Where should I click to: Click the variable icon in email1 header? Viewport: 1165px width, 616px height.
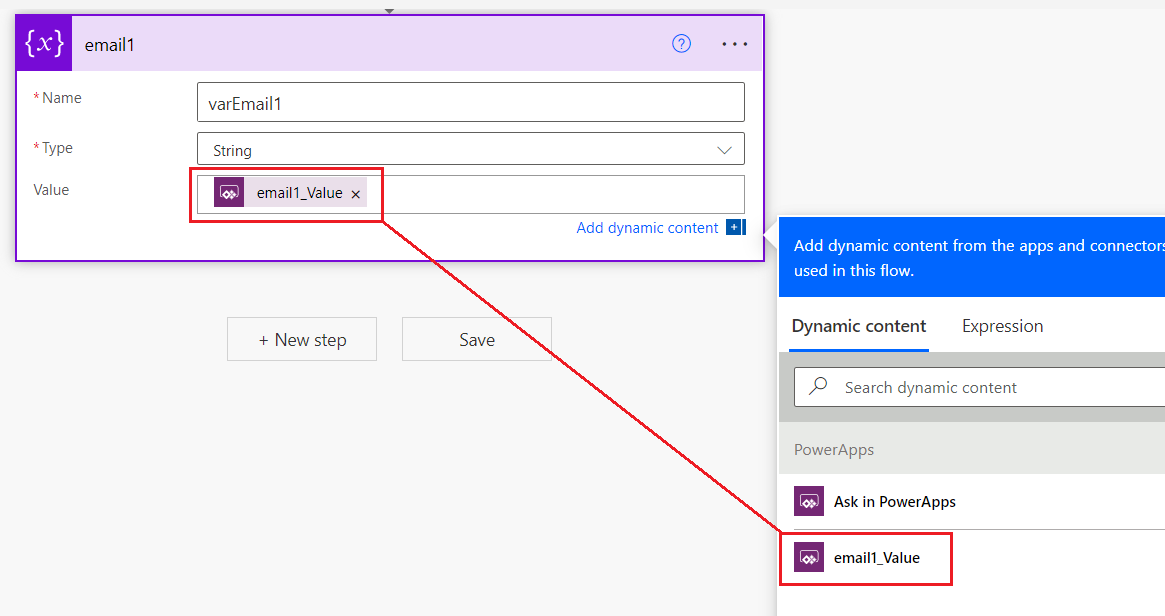pyautogui.click(x=44, y=44)
